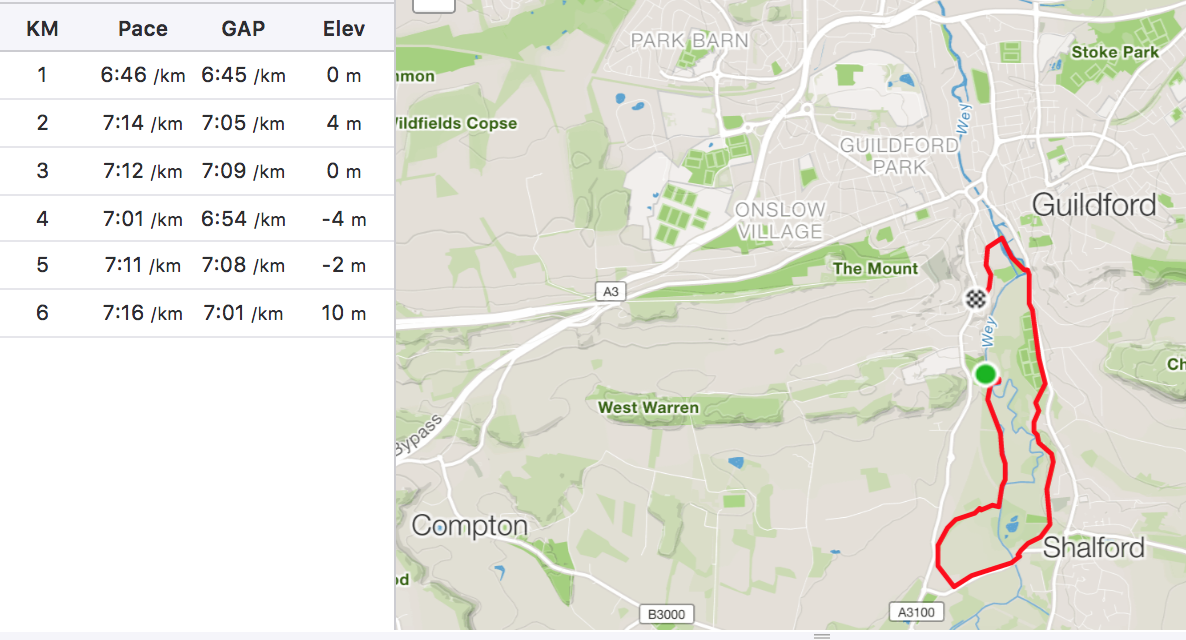Click the checkered finish flag marker

click(x=976, y=300)
